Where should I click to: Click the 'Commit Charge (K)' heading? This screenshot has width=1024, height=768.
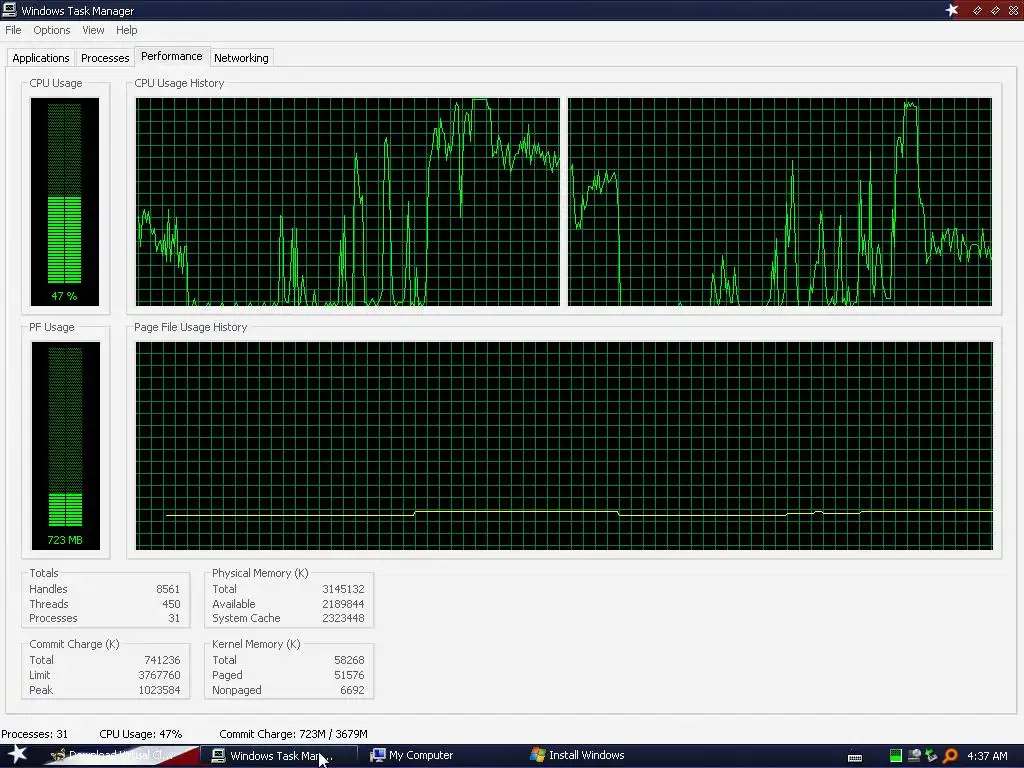74,645
